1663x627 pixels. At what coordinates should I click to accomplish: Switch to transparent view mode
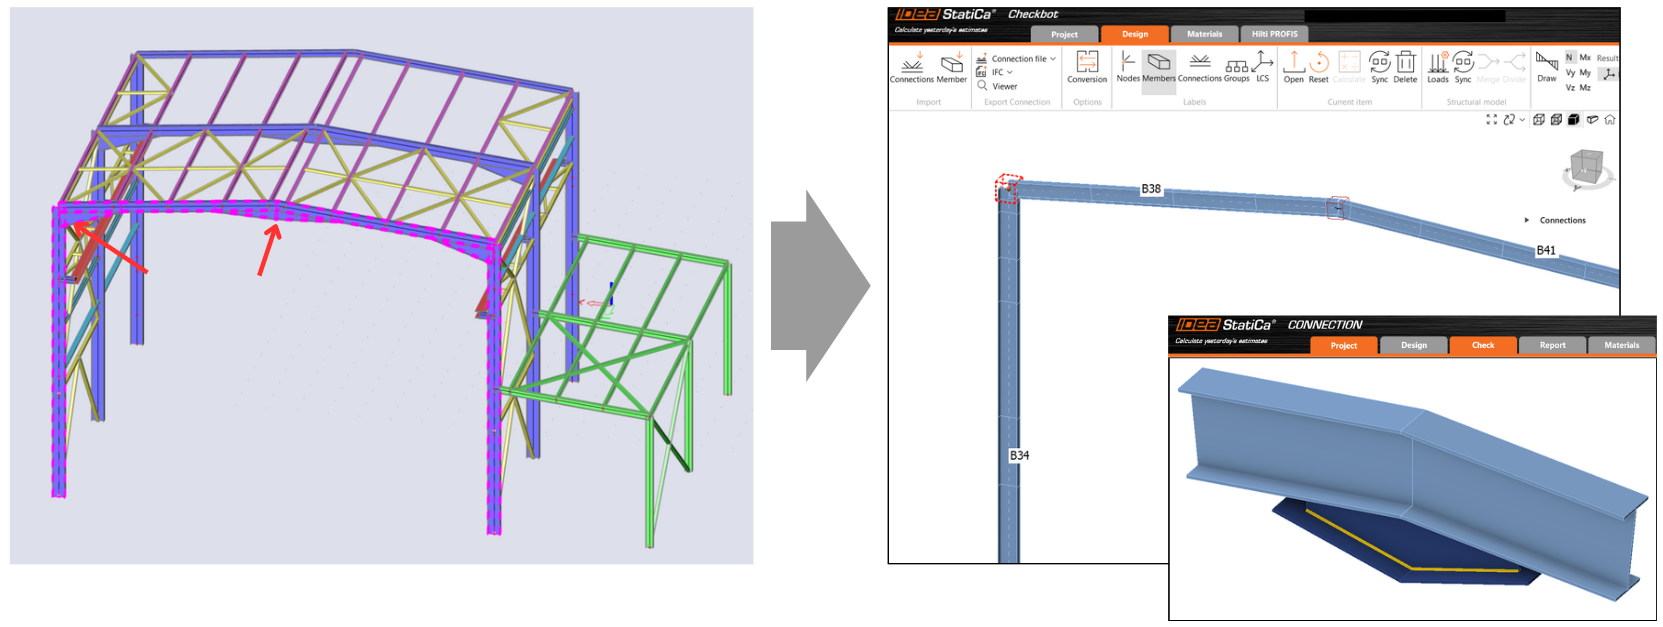(x=1556, y=120)
